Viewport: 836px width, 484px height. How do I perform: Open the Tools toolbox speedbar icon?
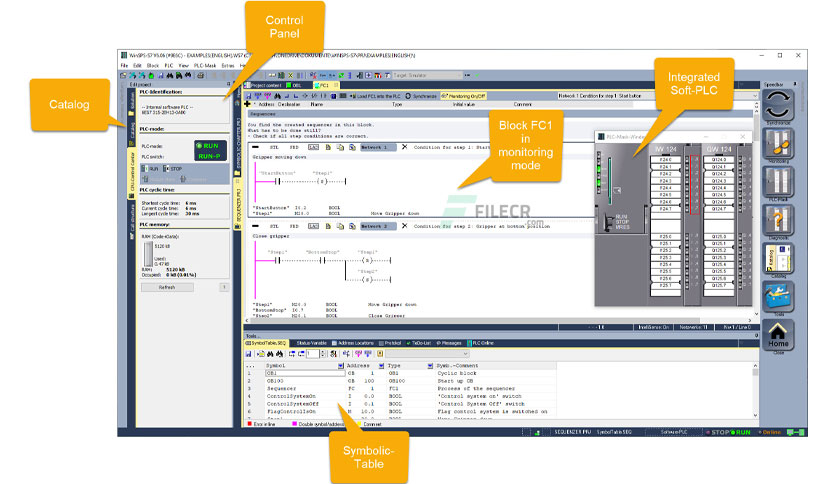pos(778,296)
